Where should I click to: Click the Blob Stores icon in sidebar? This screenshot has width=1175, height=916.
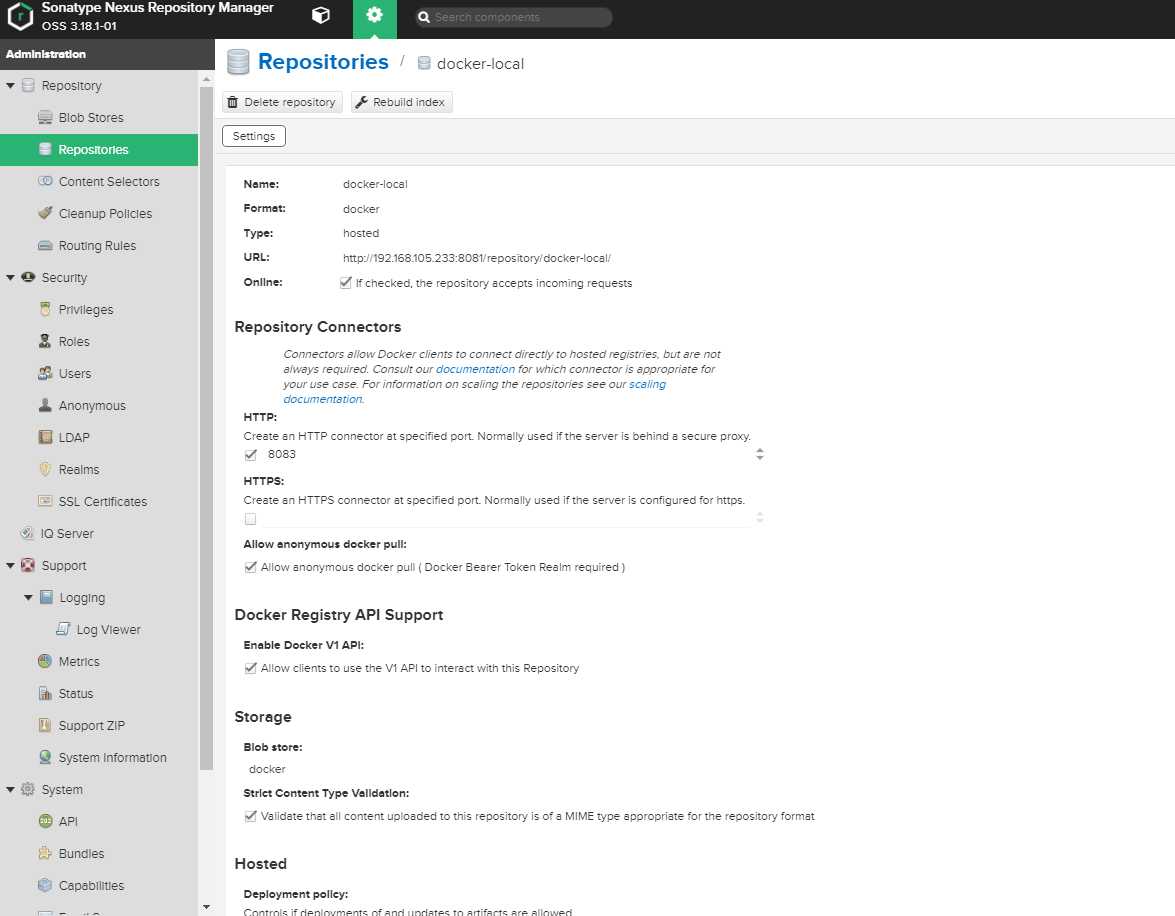coord(45,118)
